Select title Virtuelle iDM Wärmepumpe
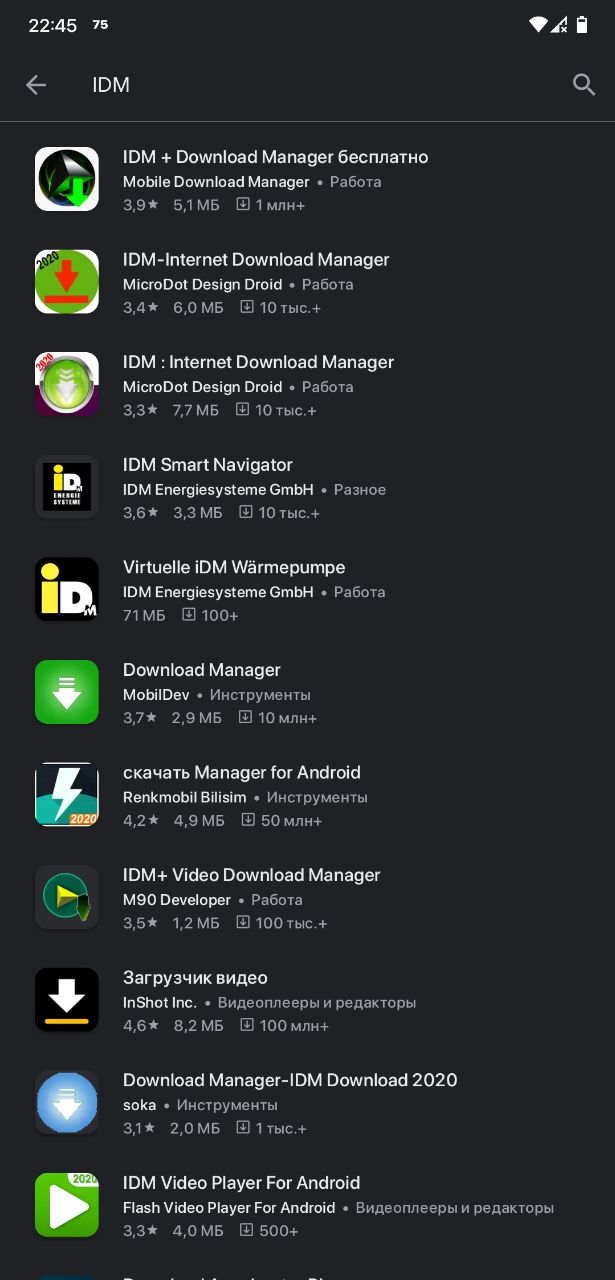Image resolution: width=615 pixels, height=1280 pixels. click(x=234, y=567)
